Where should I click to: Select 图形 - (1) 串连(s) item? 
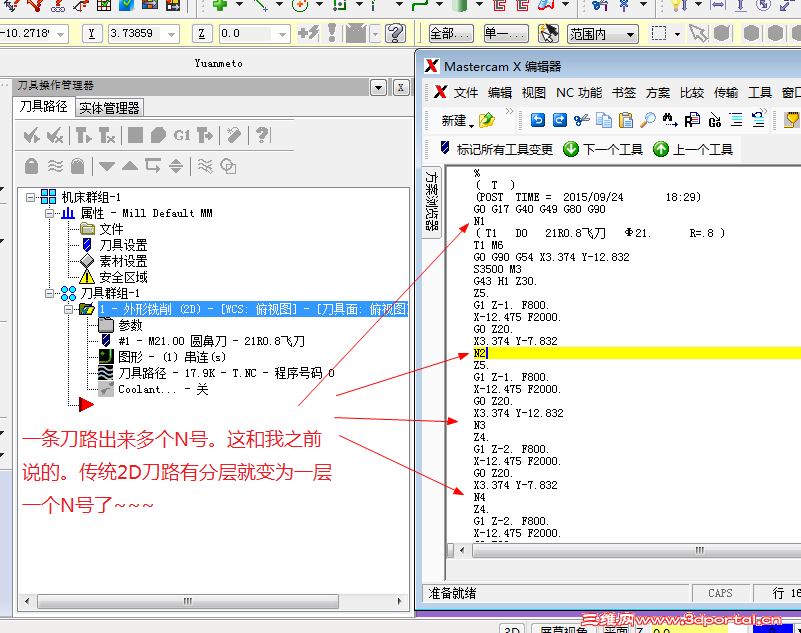tap(172, 357)
